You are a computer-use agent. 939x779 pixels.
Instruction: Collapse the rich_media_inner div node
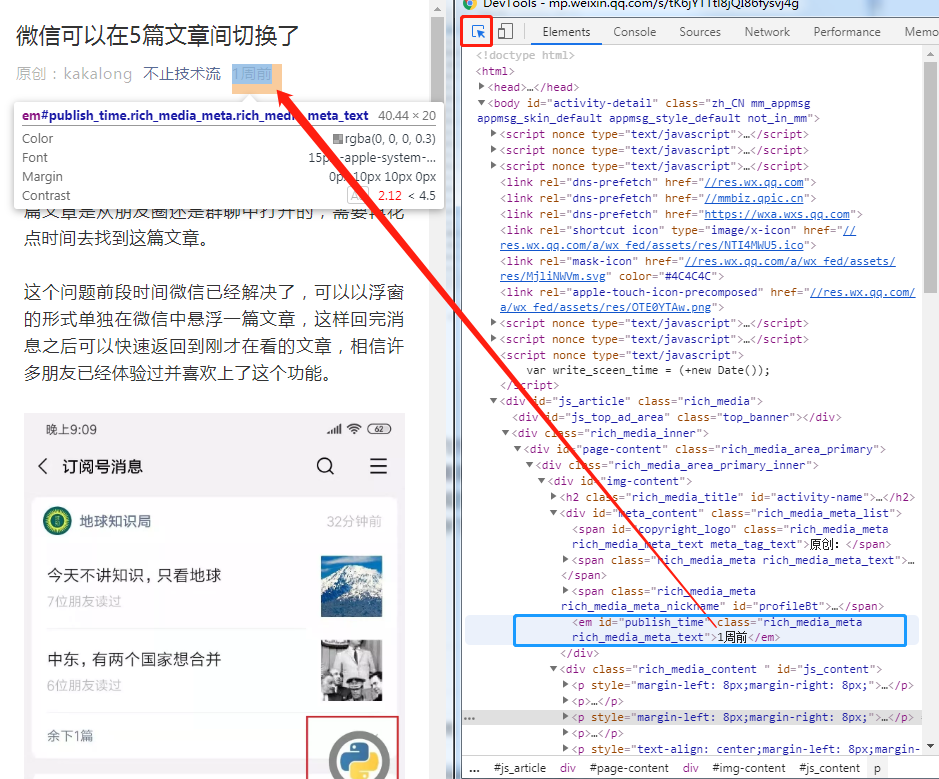click(x=505, y=432)
